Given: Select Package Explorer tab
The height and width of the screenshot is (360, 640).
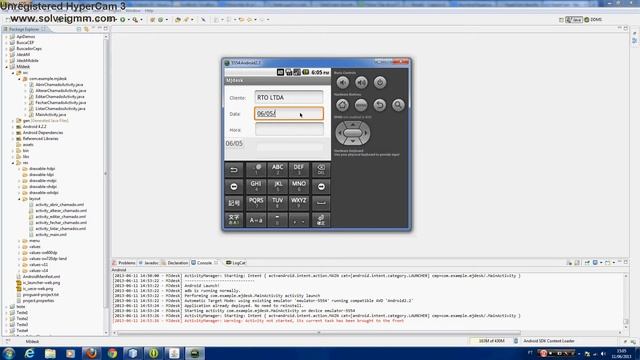Looking at the screenshot, I should [24, 29].
